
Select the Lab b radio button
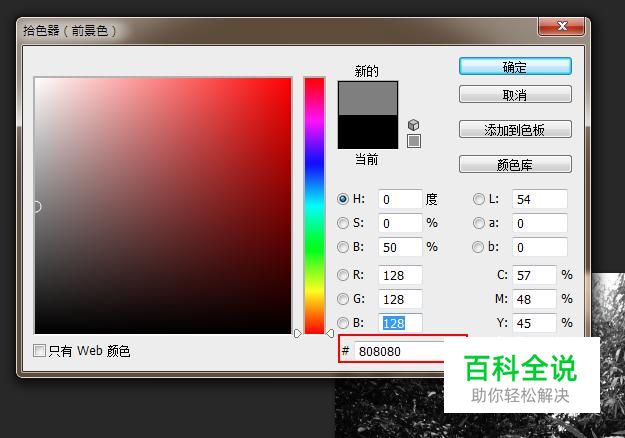(478, 247)
